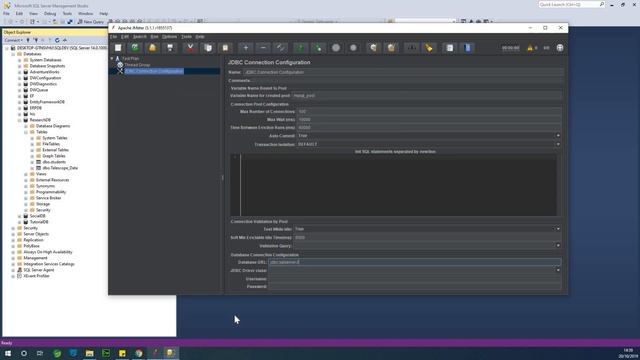
Task: Start the test with green Start icon
Action: 301,48
